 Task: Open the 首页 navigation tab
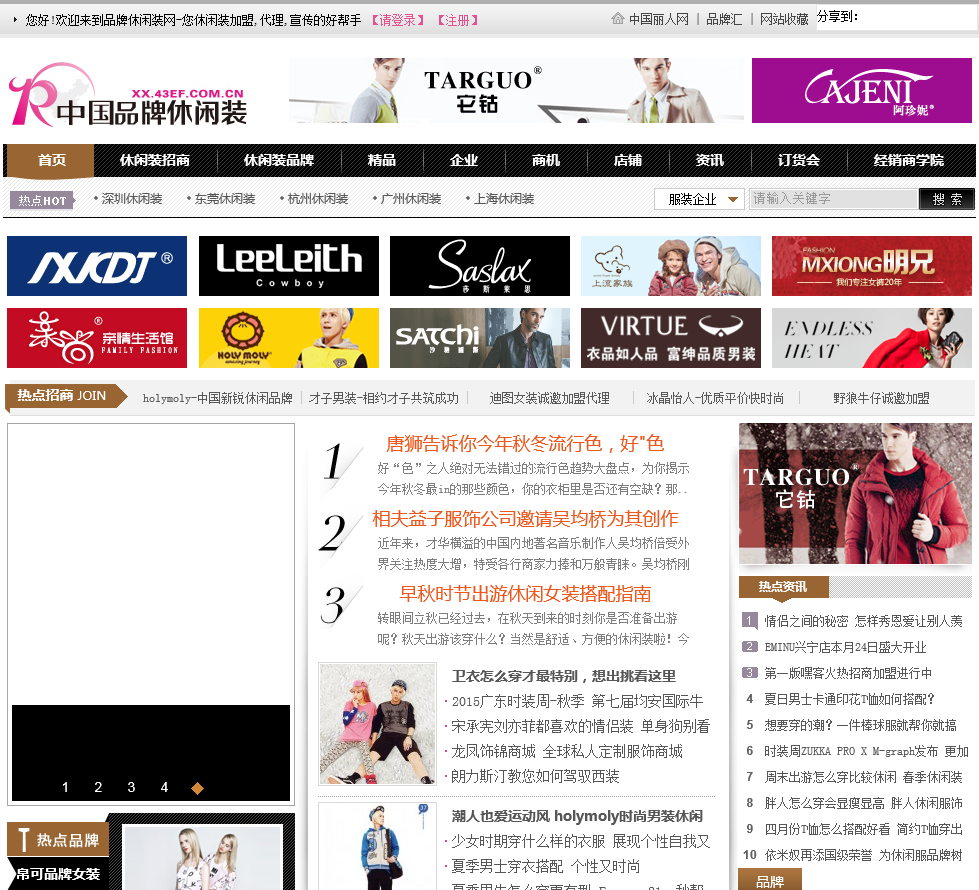pyautogui.click(x=51, y=160)
